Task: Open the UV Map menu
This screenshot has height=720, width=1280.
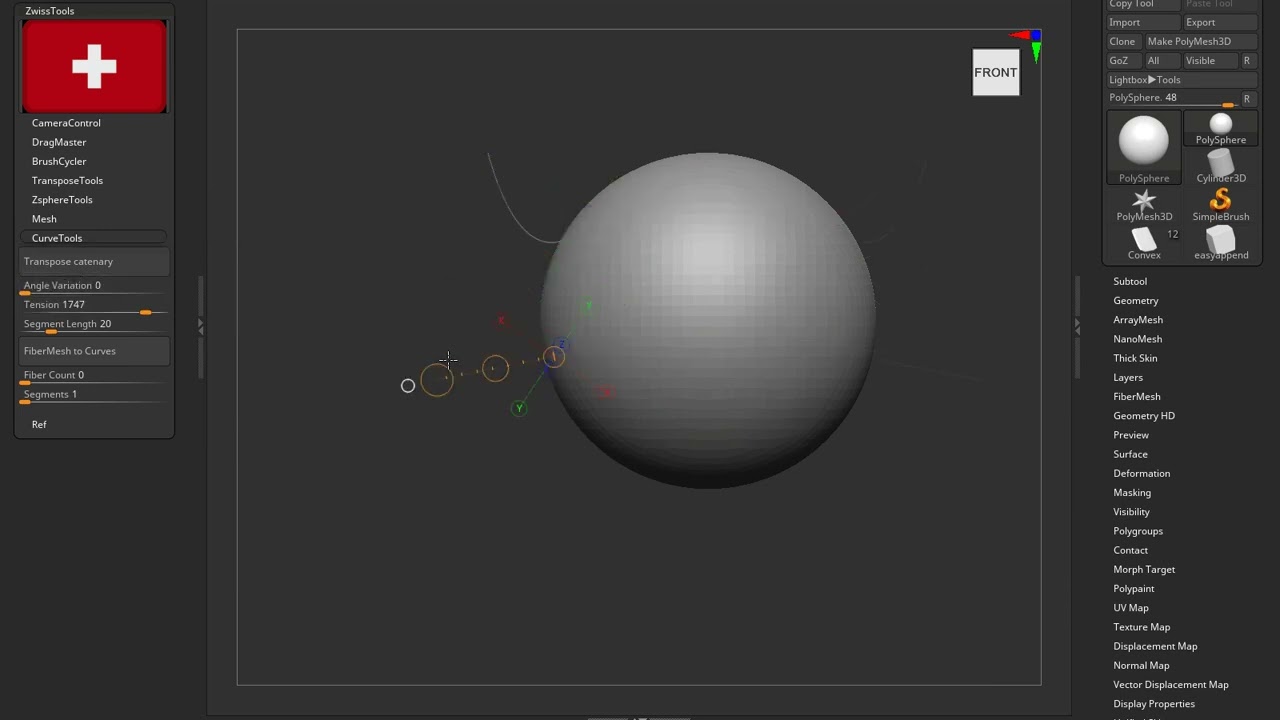Action: click(x=1131, y=608)
